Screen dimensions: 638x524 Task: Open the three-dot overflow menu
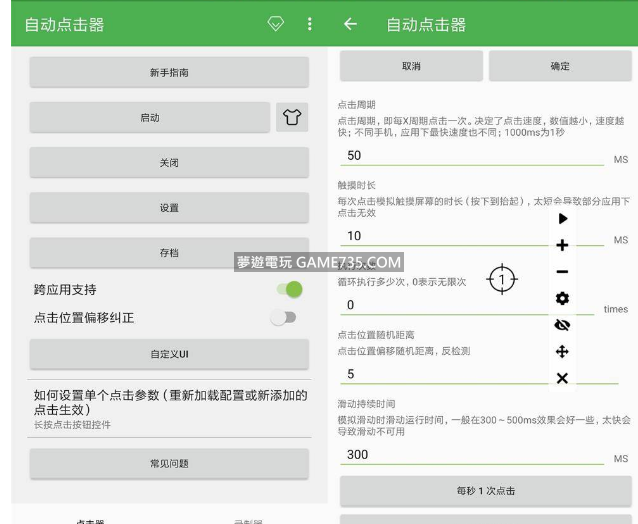pos(309,24)
